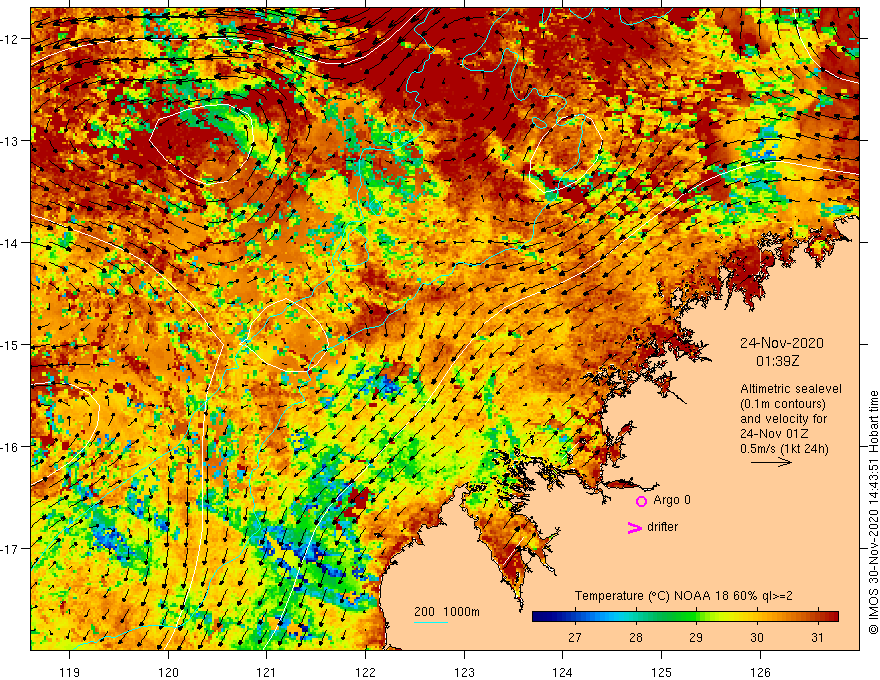Image resolution: width=880 pixels, height=680 pixels.
Task: Click the temperature colour bar
Action: 685,617
